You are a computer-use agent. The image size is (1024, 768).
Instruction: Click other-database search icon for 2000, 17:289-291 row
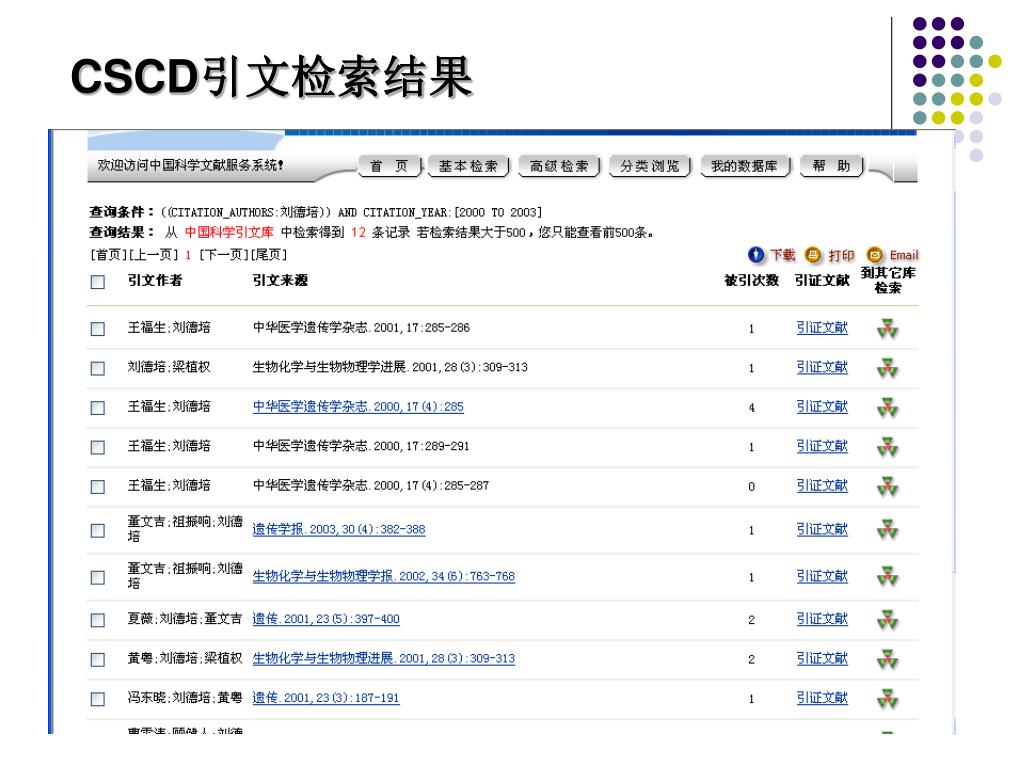(x=888, y=447)
